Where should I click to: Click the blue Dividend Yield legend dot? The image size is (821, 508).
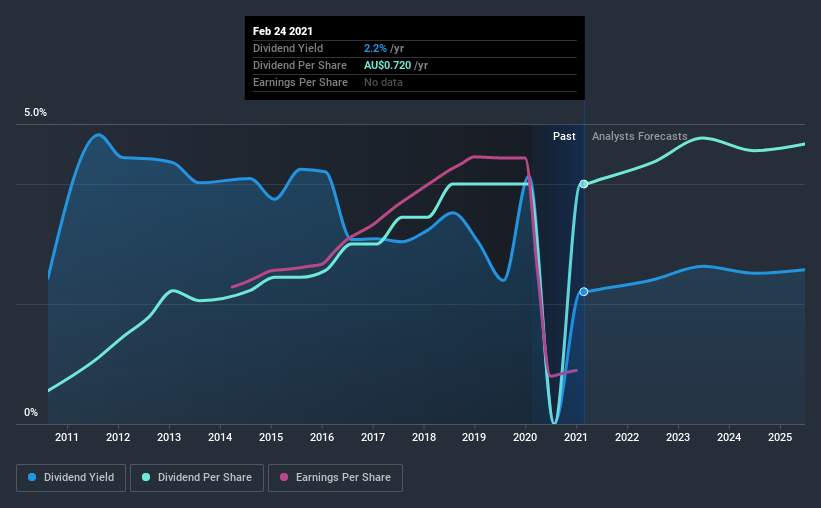pos(32,477)
